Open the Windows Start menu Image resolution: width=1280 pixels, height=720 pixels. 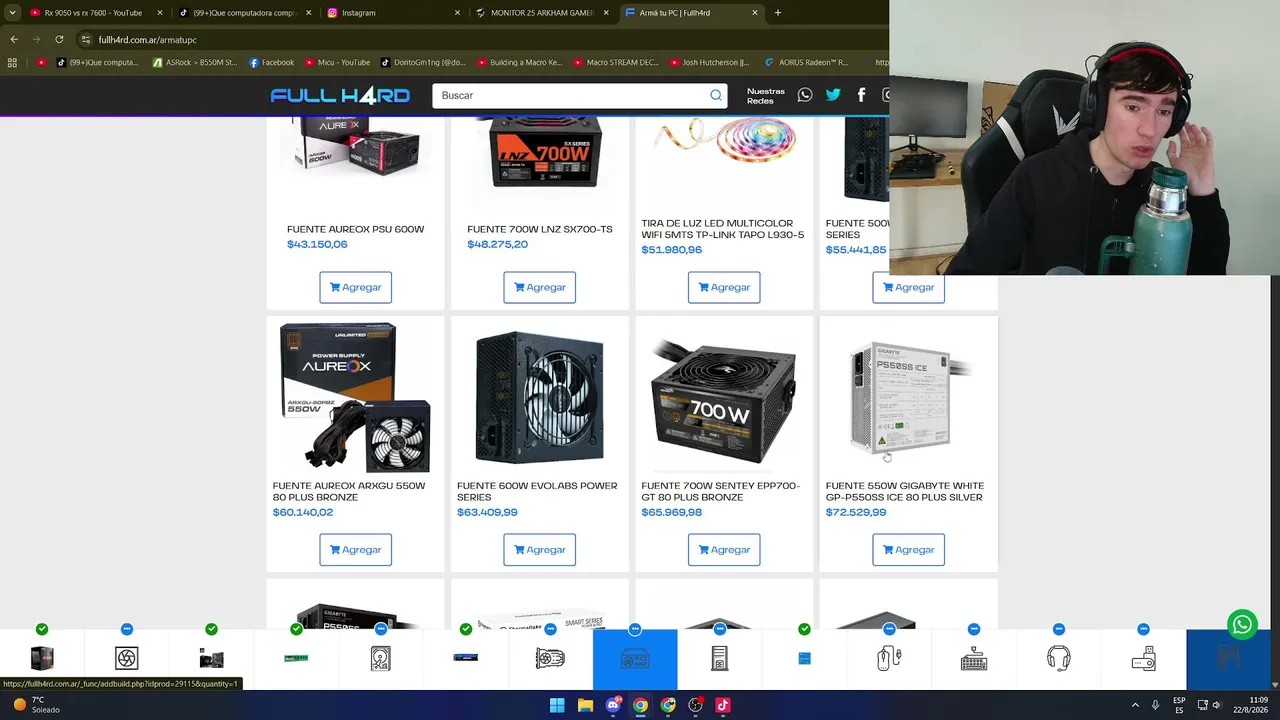557,705
